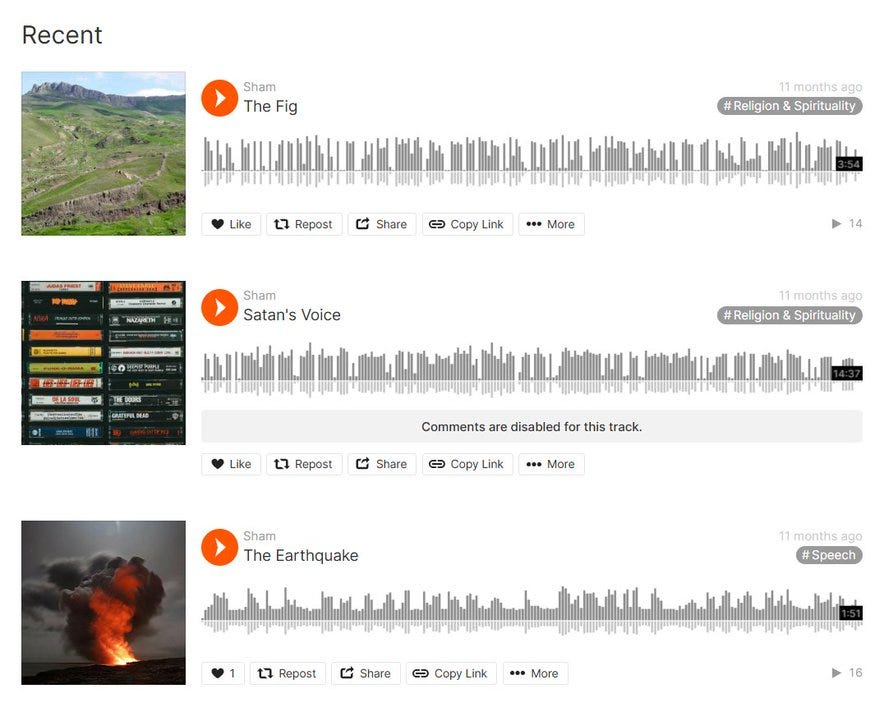Open the green hillside artwork of The Fig

[x=103, y=153]
